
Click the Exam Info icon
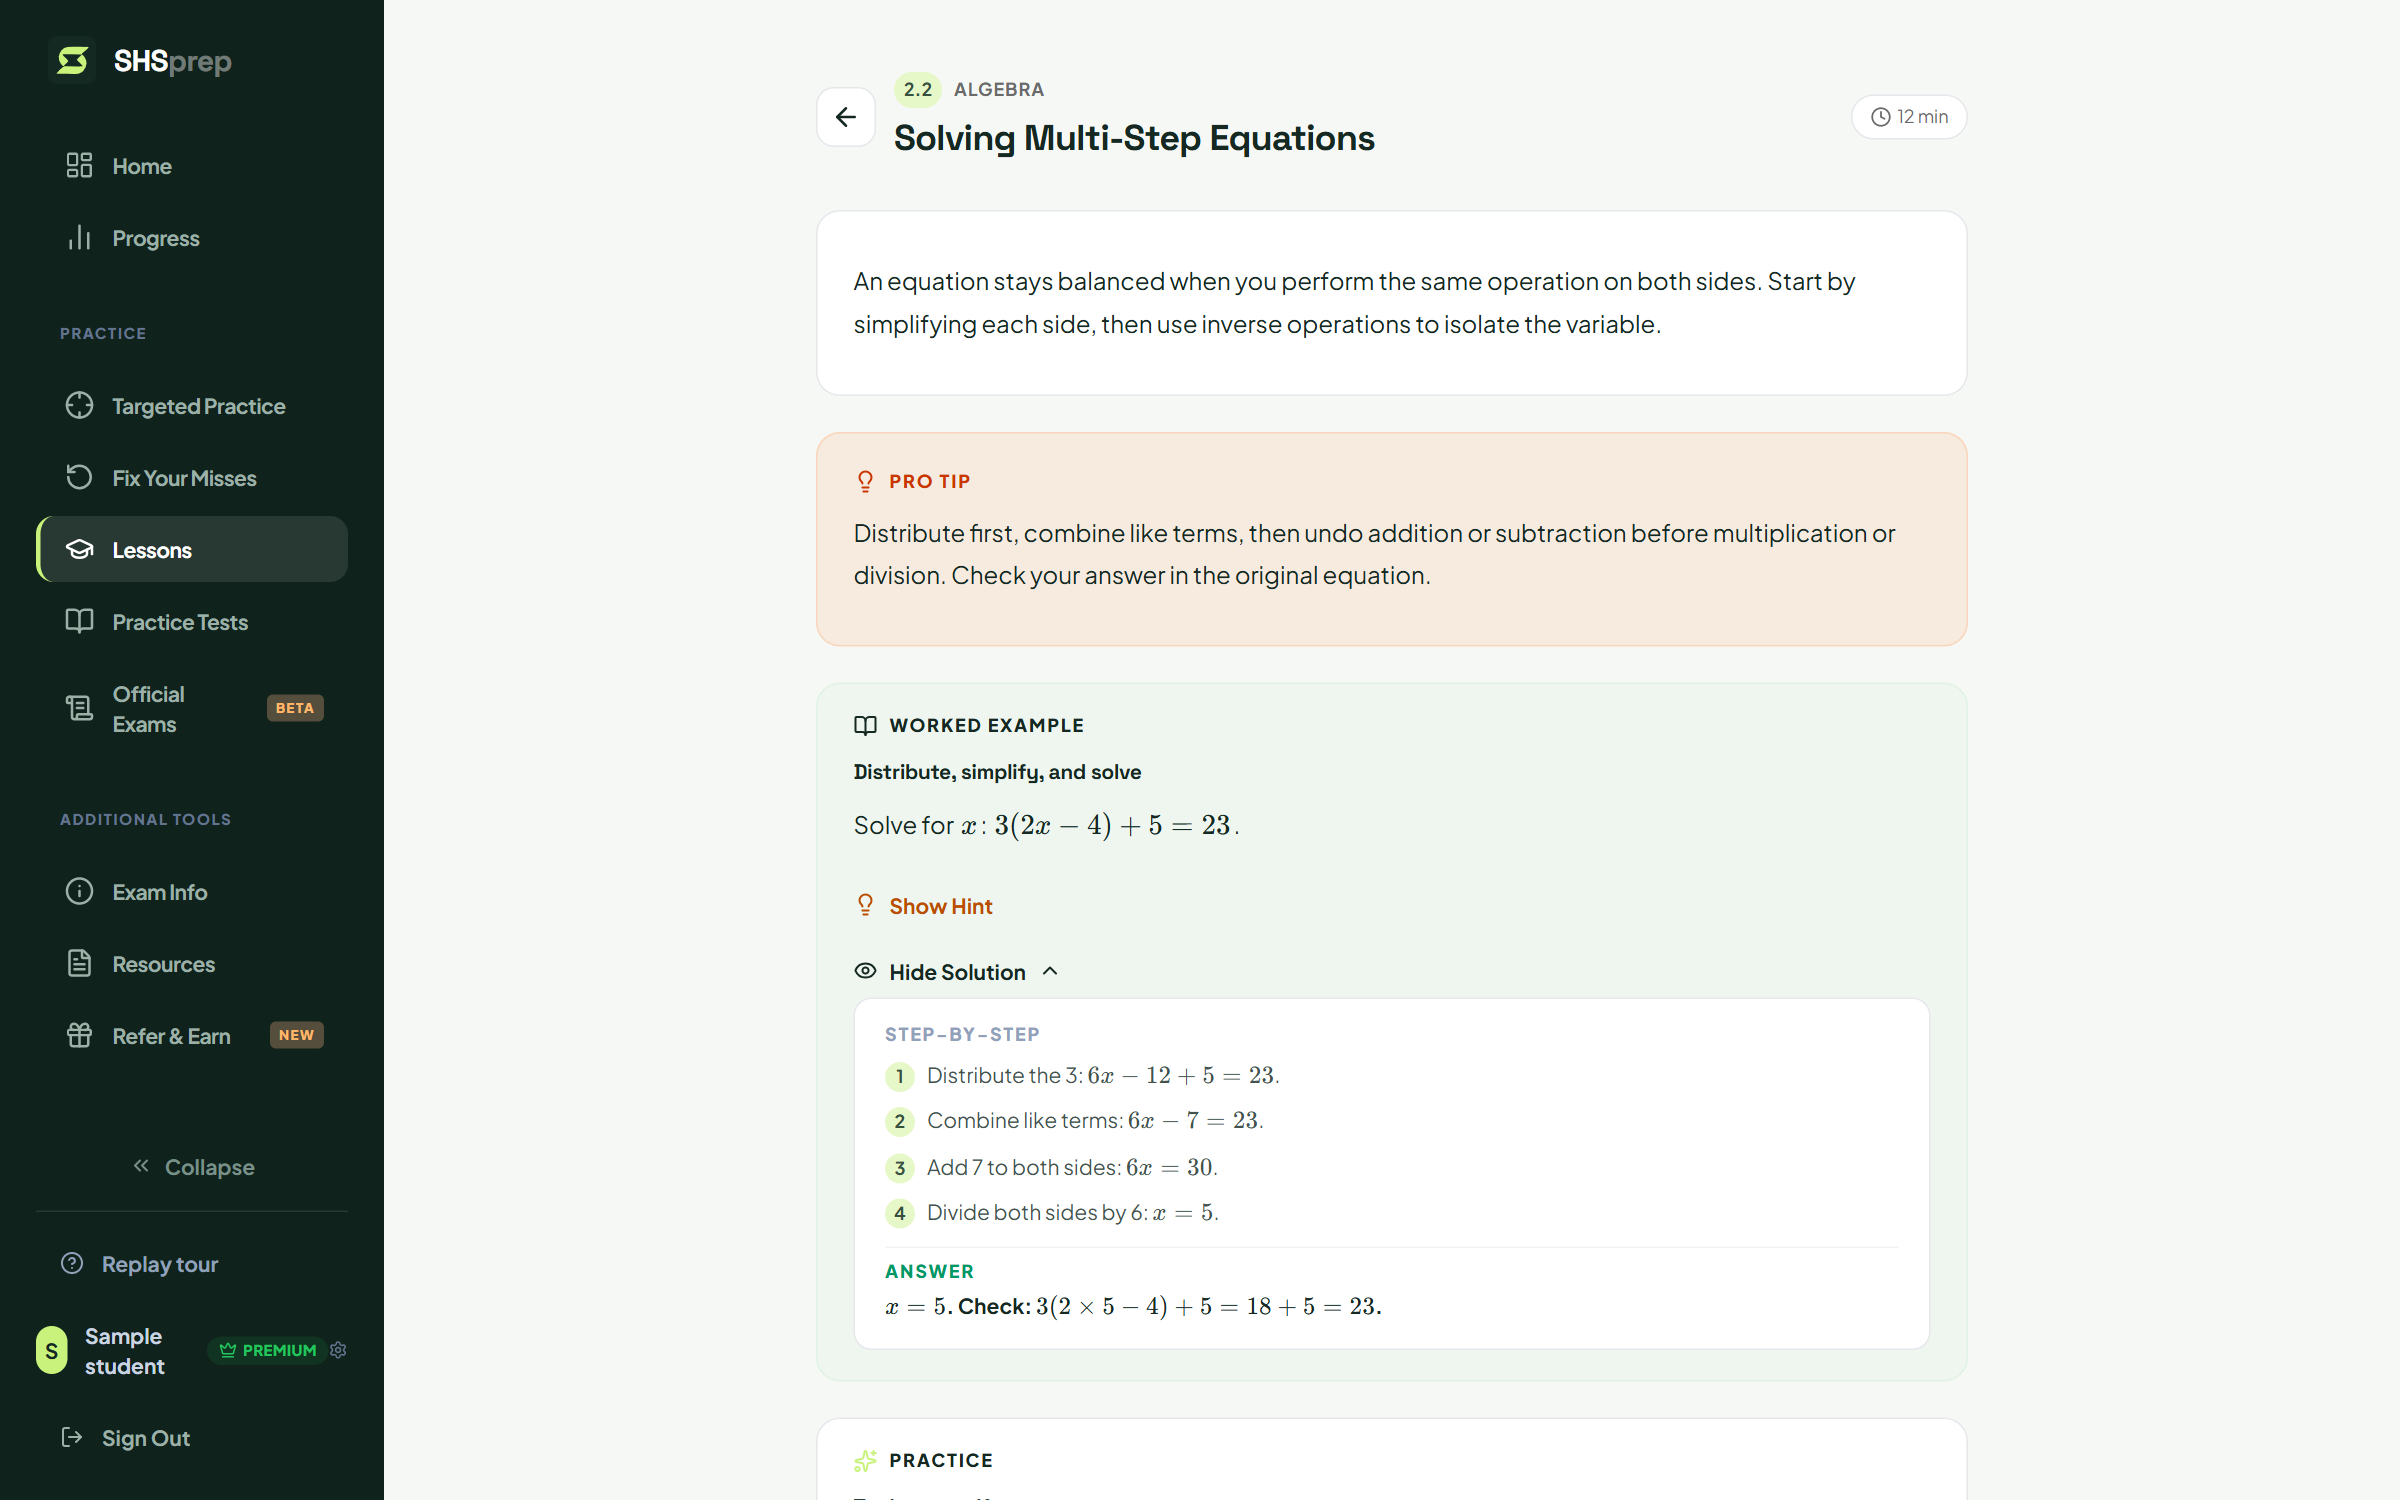point(80,892)
